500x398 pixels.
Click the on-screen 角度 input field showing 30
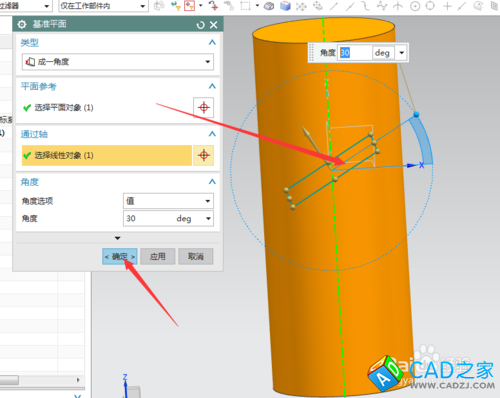point(355,53)
